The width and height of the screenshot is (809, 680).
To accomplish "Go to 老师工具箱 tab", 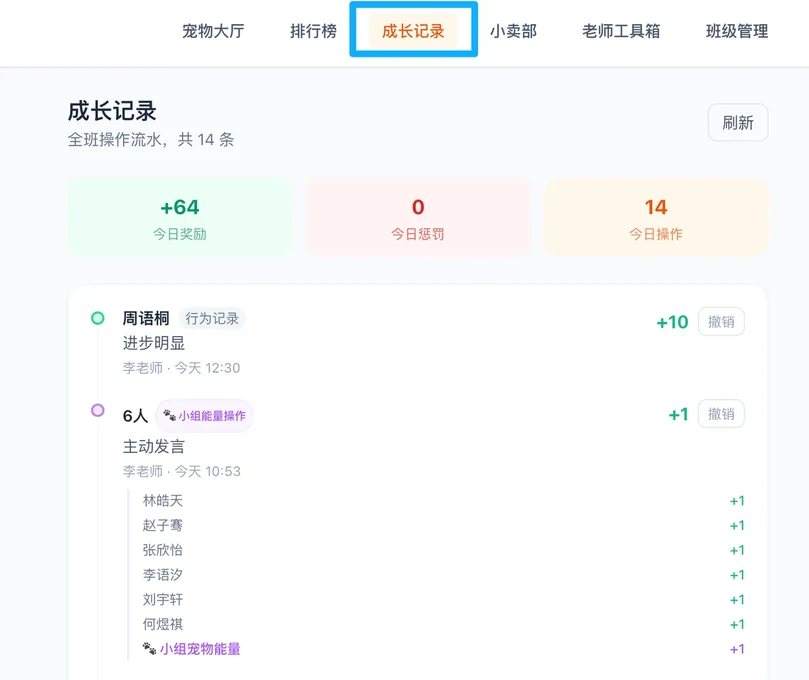I will pos(621,31).
